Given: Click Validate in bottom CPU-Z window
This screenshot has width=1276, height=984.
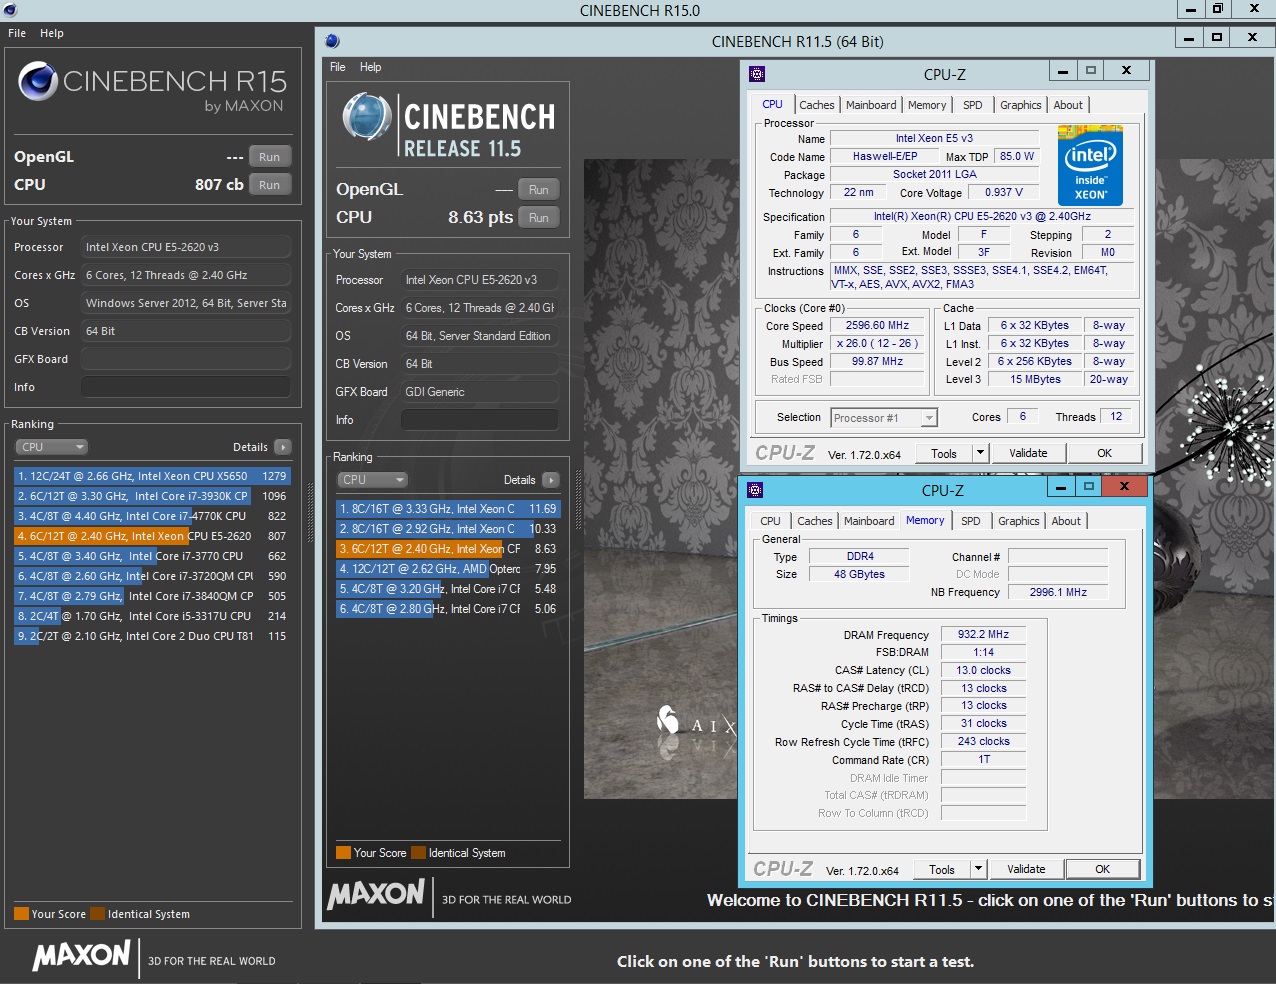Looking at the screenshot, I should [x=1026, y=869].
